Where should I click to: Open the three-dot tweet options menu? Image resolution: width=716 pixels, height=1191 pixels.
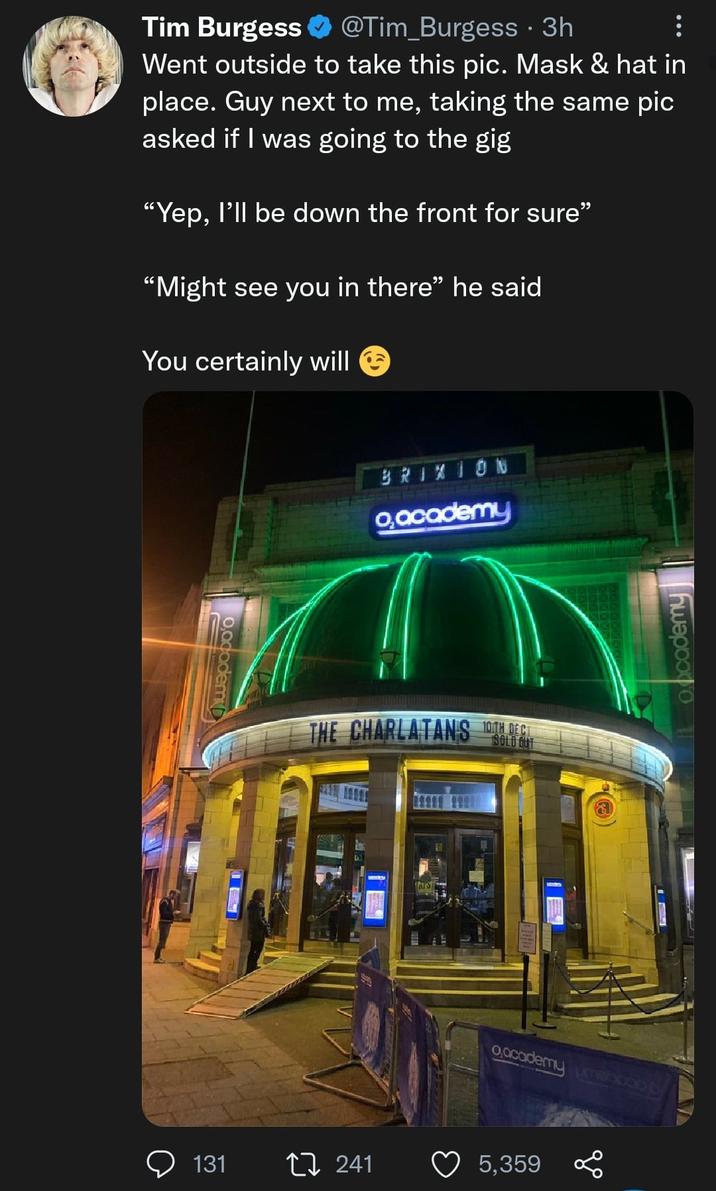[678, 27]
